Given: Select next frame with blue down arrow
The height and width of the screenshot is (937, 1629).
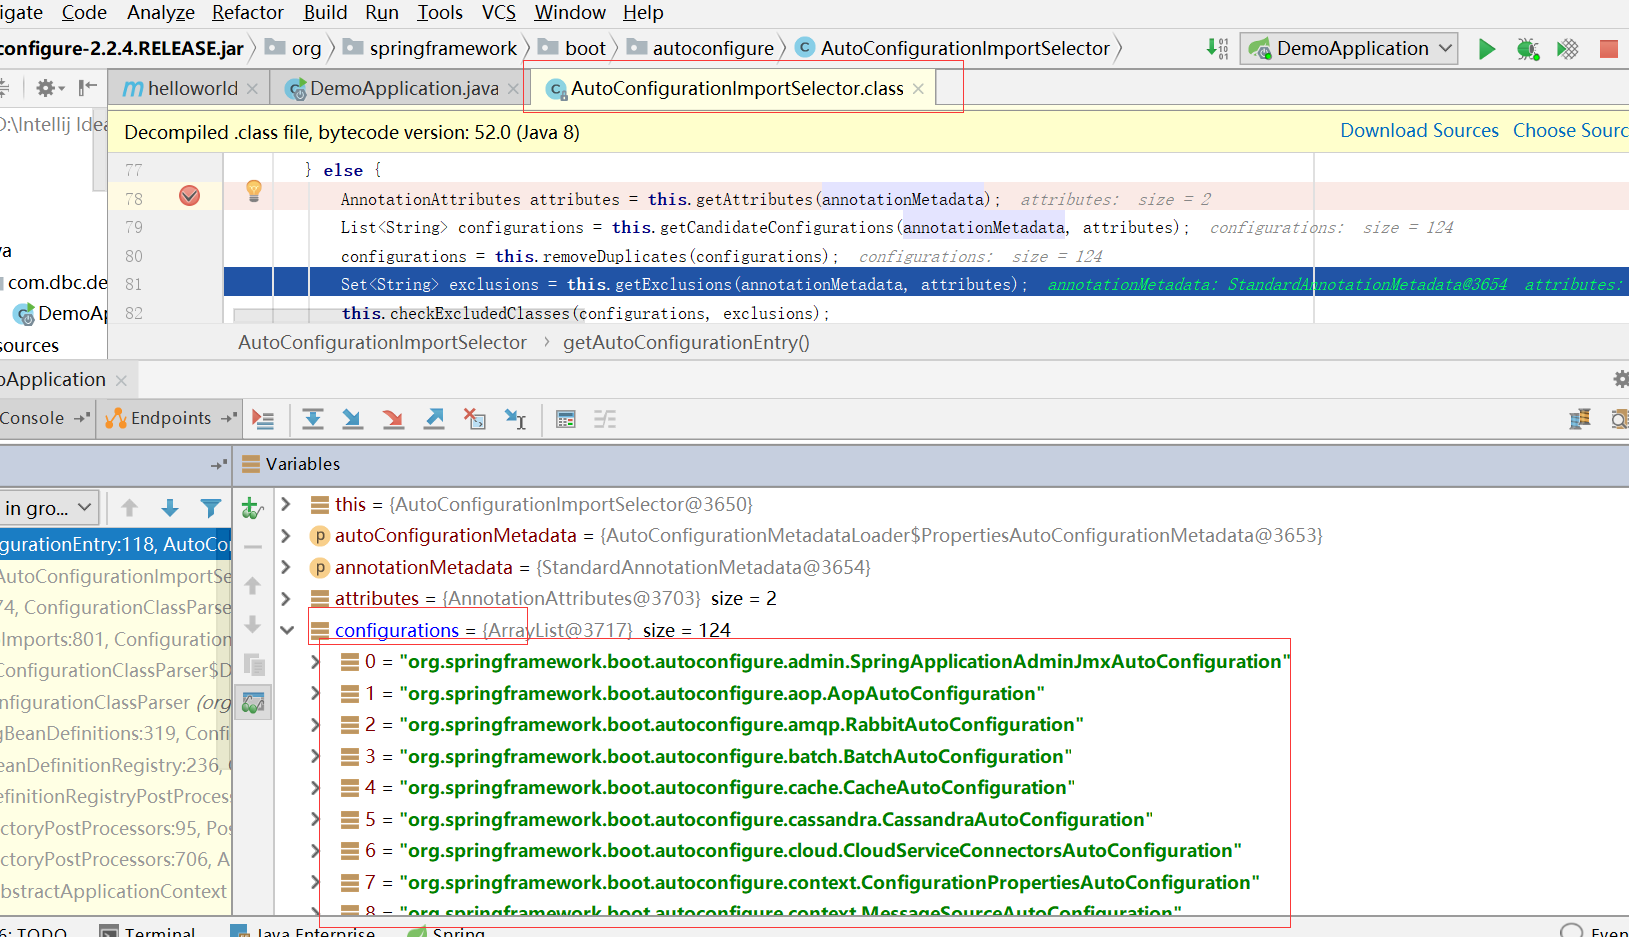Looking at the screenshot, I should 170,508.
